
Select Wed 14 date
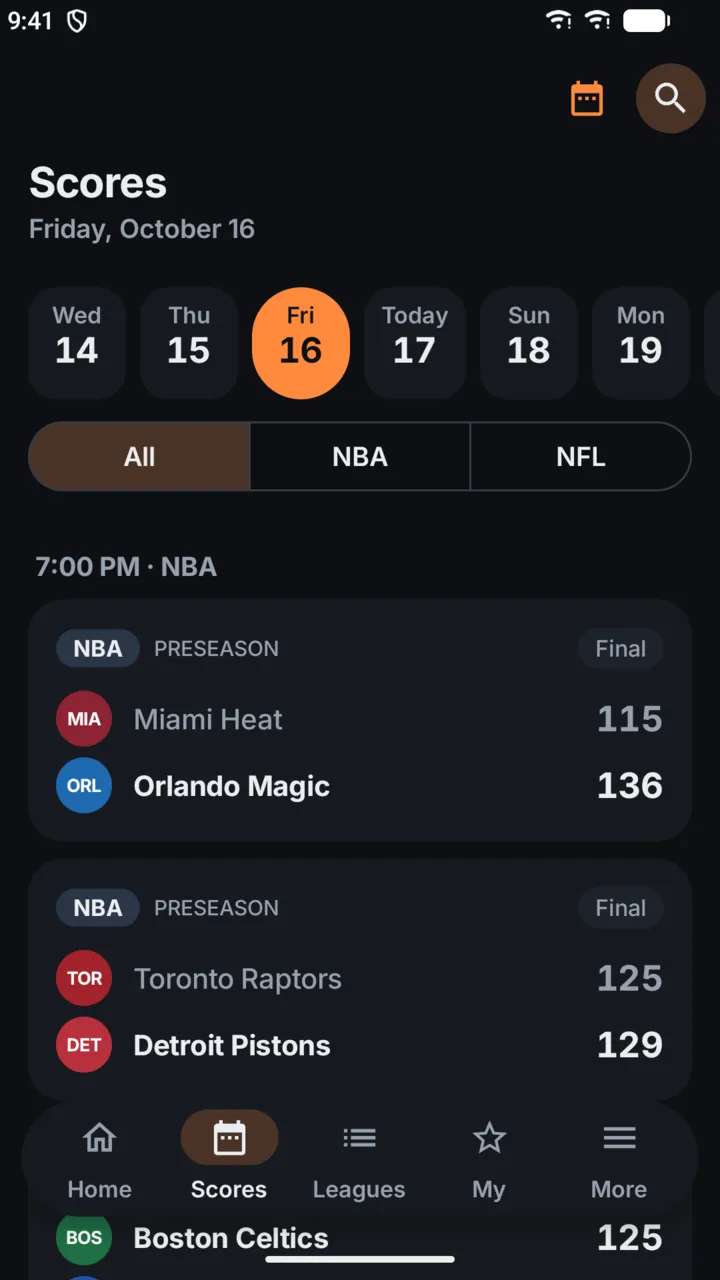[x=77, y=343]
